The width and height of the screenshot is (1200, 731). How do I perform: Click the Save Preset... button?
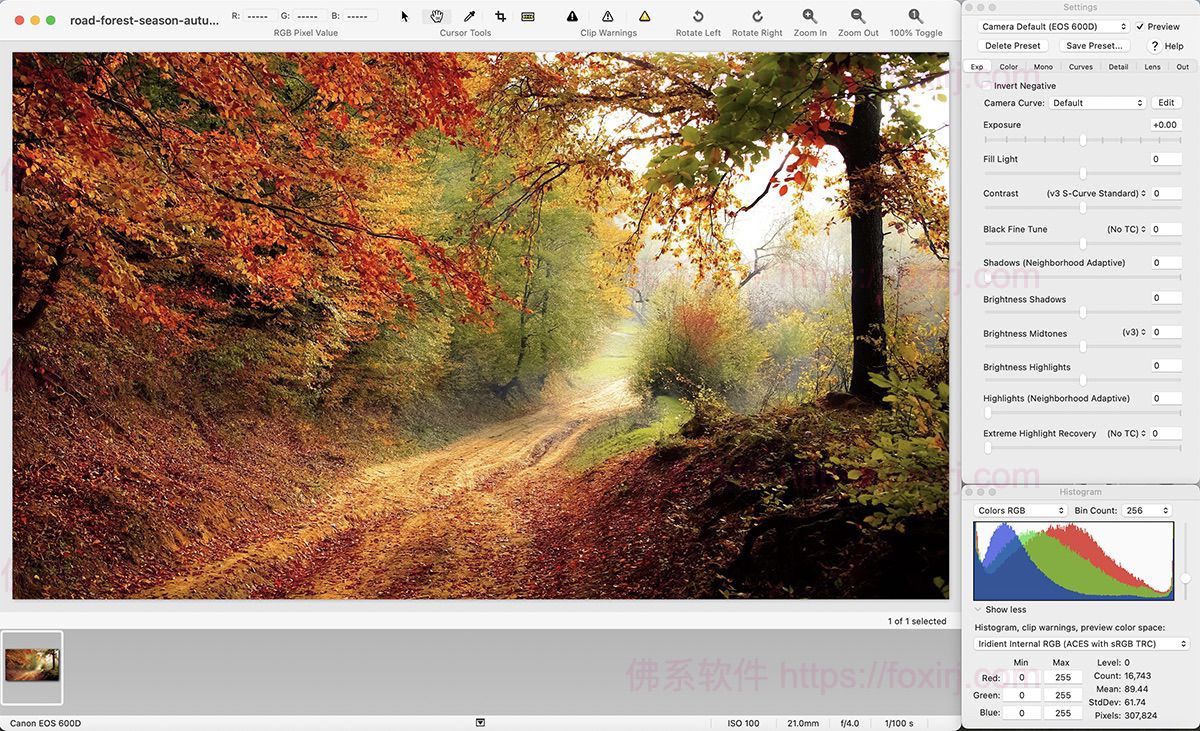click(x=1094, y=46)
